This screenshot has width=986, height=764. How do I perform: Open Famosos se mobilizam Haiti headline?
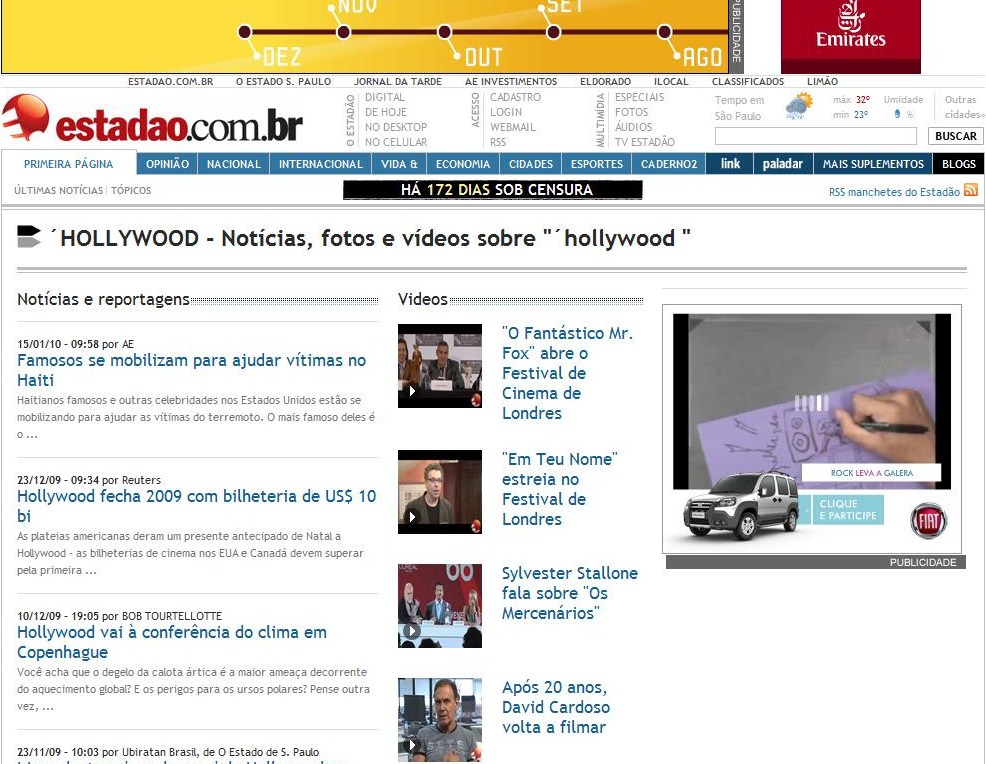(x=191, y=370)
